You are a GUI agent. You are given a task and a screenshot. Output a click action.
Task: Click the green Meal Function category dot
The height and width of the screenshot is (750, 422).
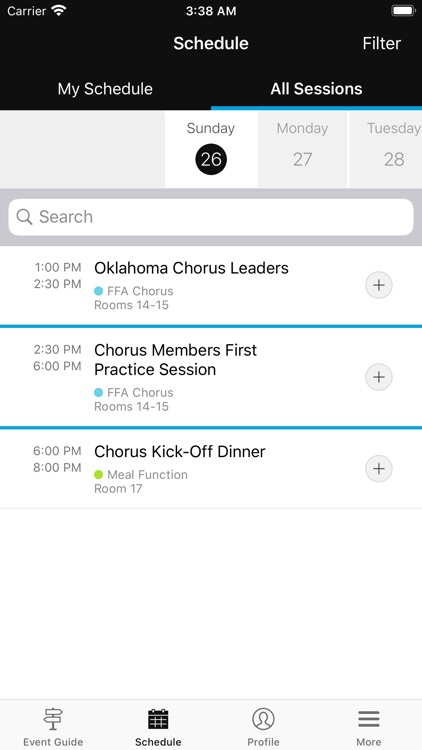(x=99, y=474)
